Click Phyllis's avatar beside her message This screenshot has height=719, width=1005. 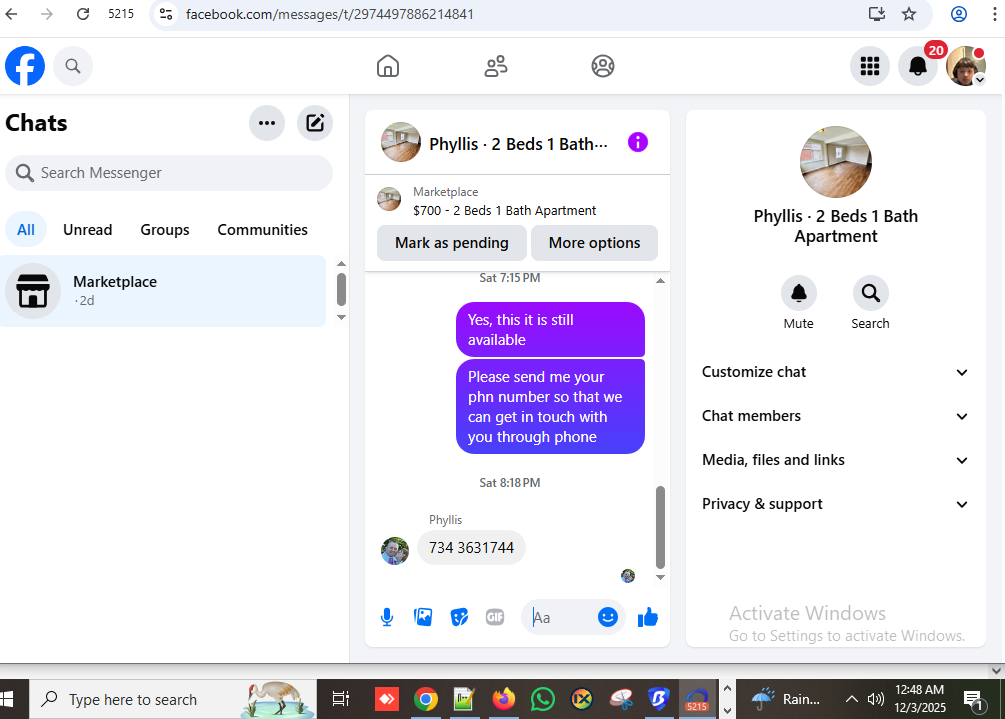tap(395, 551)
